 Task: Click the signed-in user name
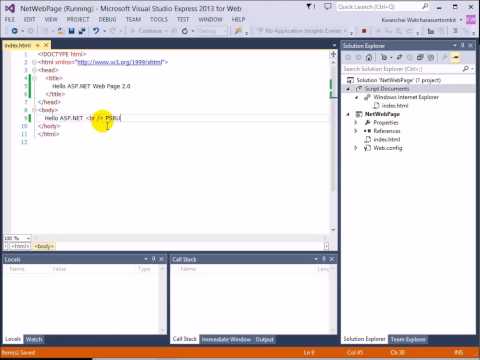pyautogui.click(x=419, y=20)
